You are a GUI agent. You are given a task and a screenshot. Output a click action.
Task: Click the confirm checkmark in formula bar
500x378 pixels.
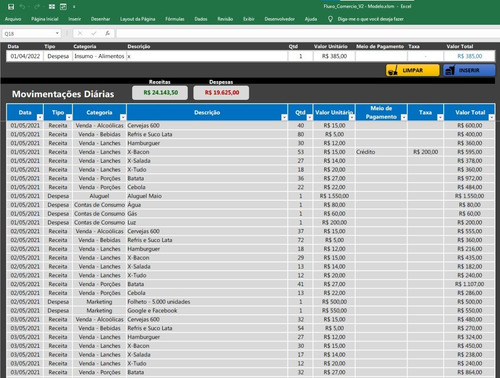(x=94, y=33)
